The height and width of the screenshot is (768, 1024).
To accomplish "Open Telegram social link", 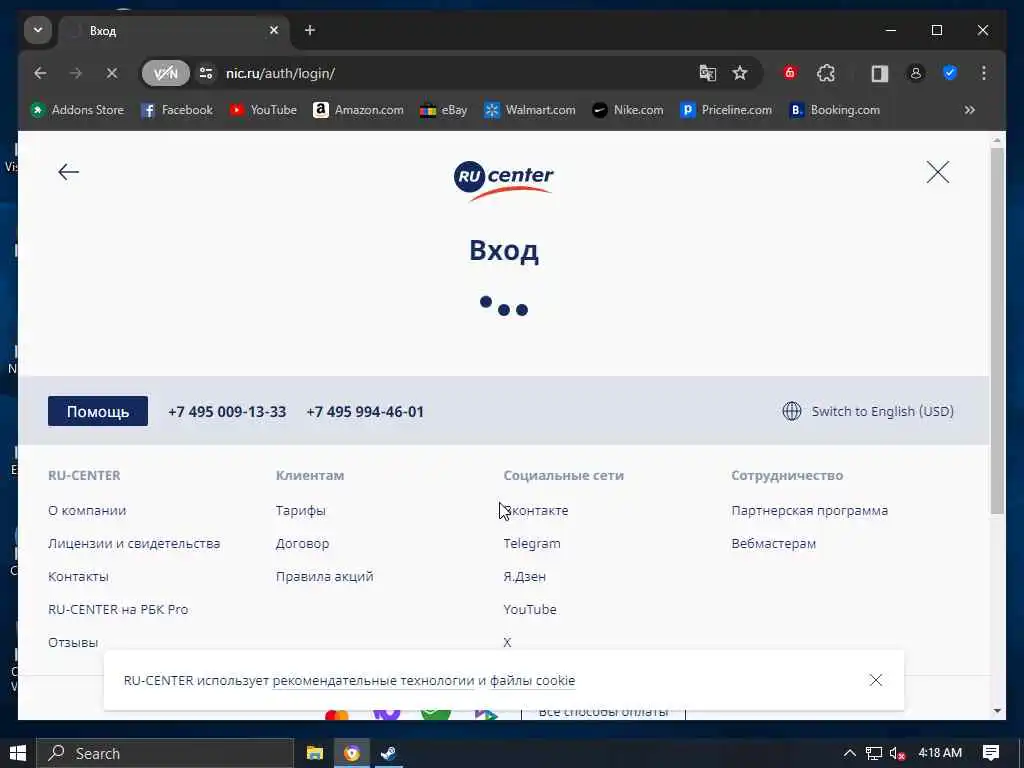I will pos(532,543).
